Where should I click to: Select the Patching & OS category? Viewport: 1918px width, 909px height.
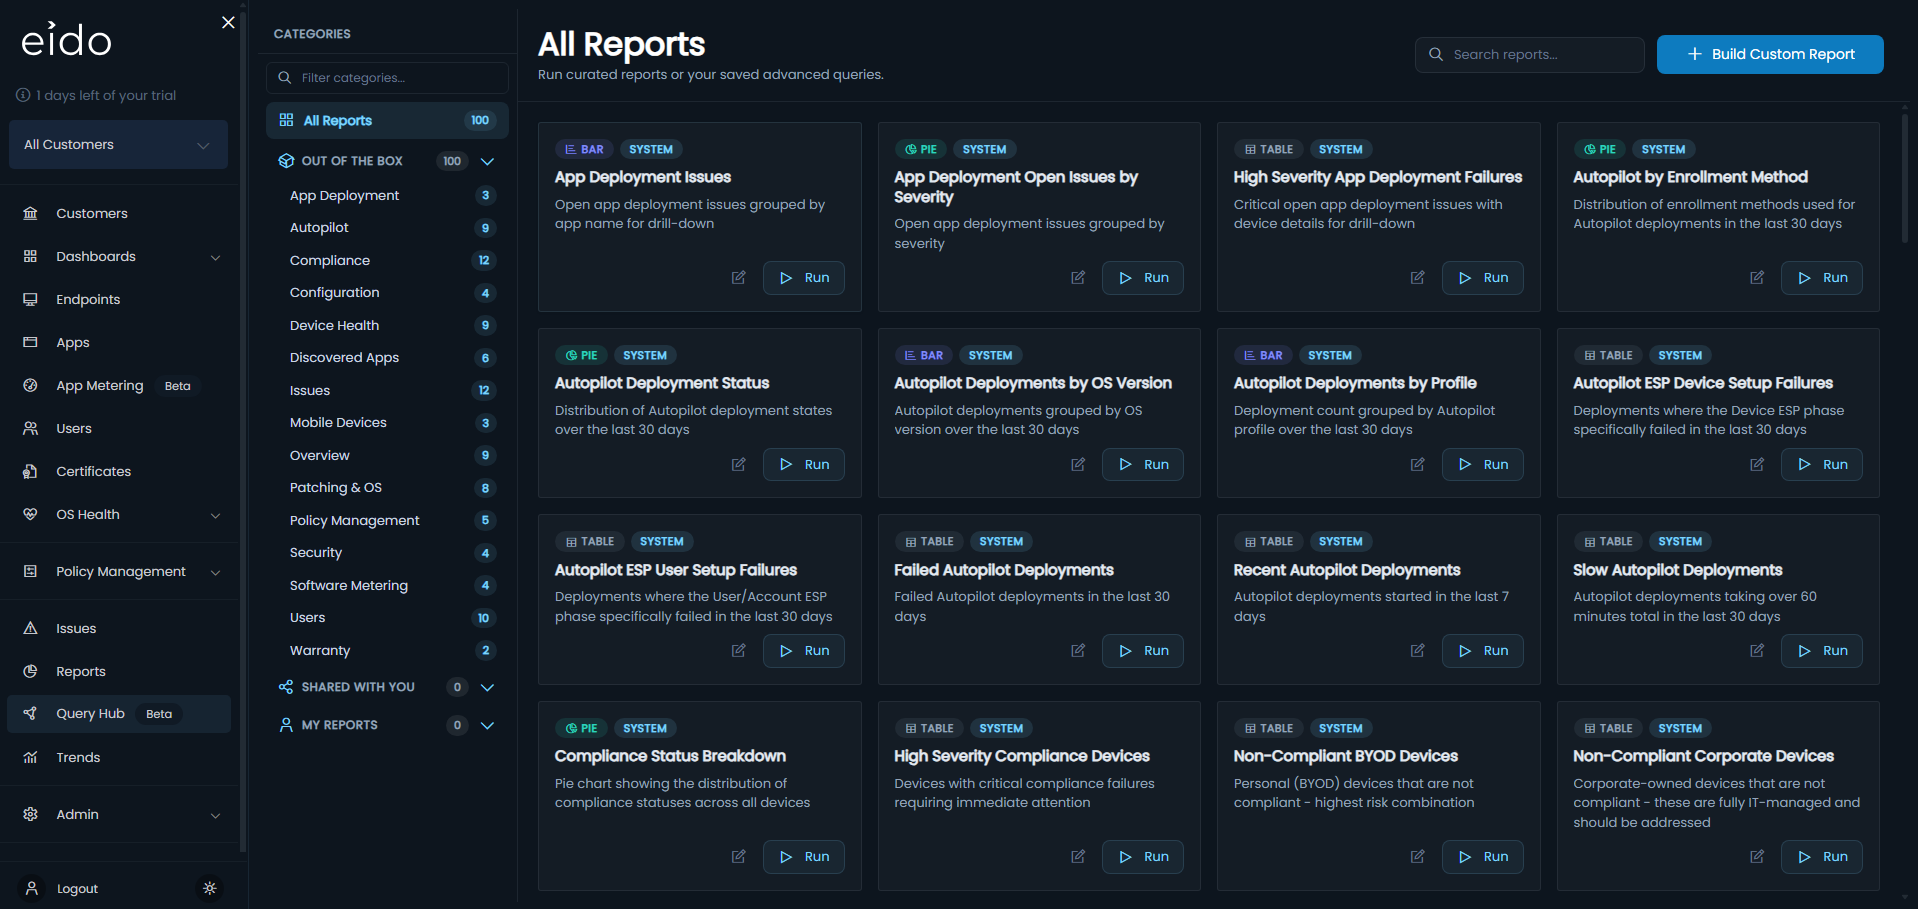[x=387, y=488]
